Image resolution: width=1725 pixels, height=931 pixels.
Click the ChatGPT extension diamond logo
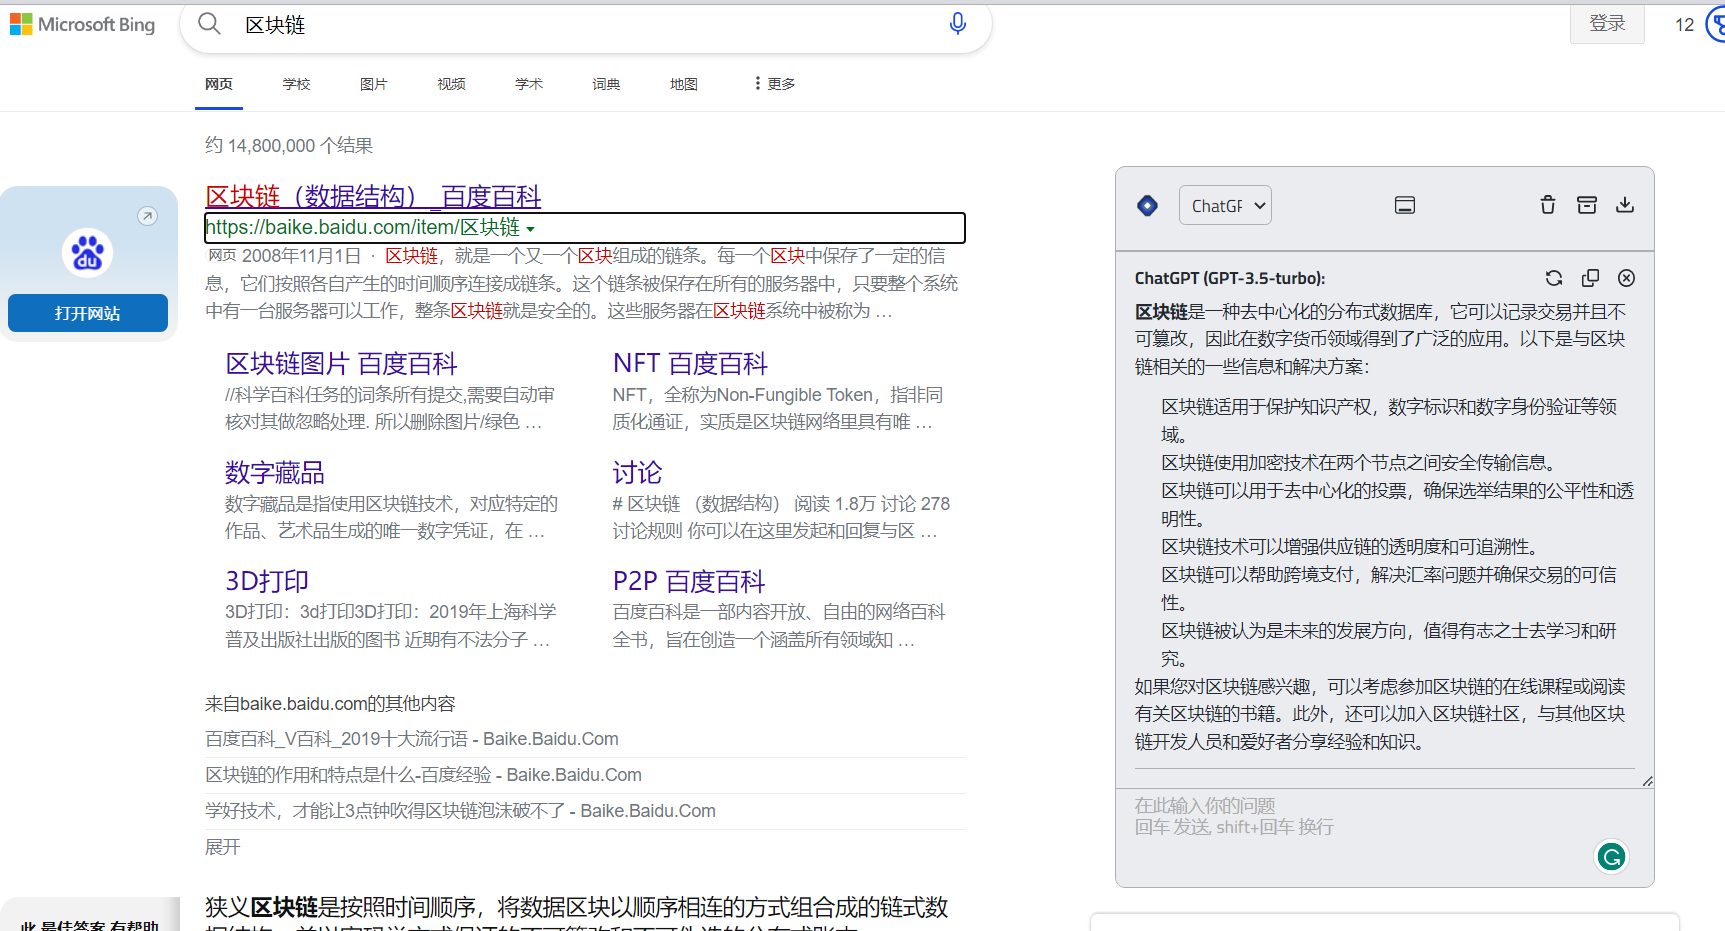1147,205
